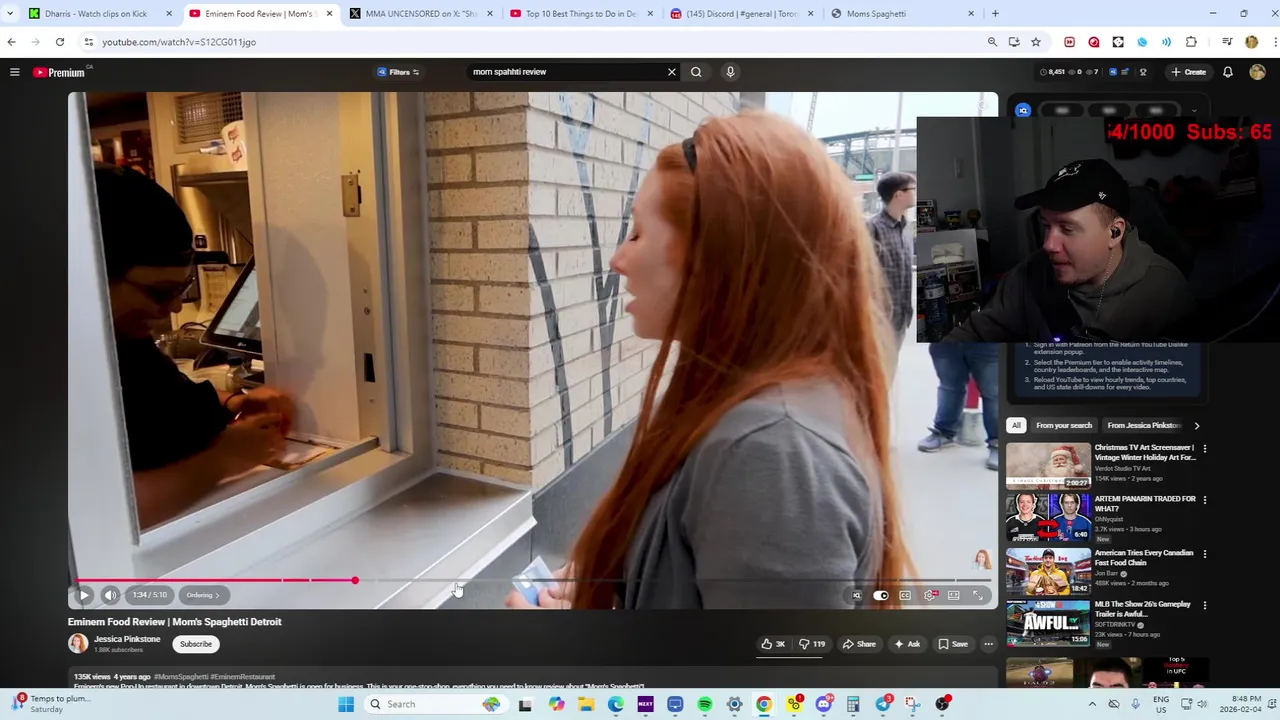Image resolution: width=1280 pixels, height=720 pixels.
Task: Open Discord from the taskbar
Action: (824, 704)
